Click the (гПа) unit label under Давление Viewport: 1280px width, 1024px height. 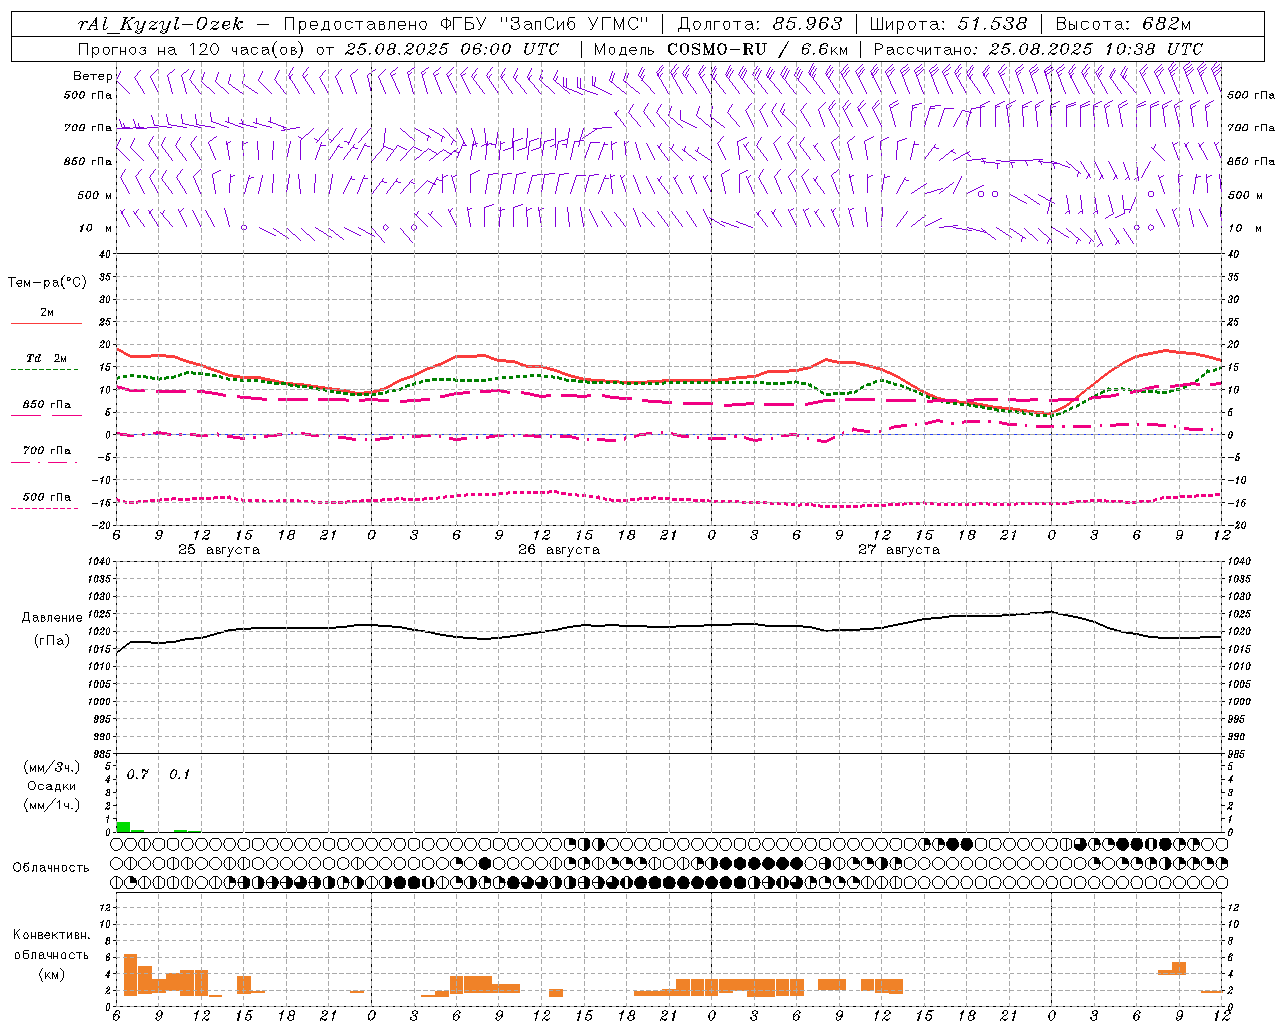pyautogui.click(x=52, y=641)
